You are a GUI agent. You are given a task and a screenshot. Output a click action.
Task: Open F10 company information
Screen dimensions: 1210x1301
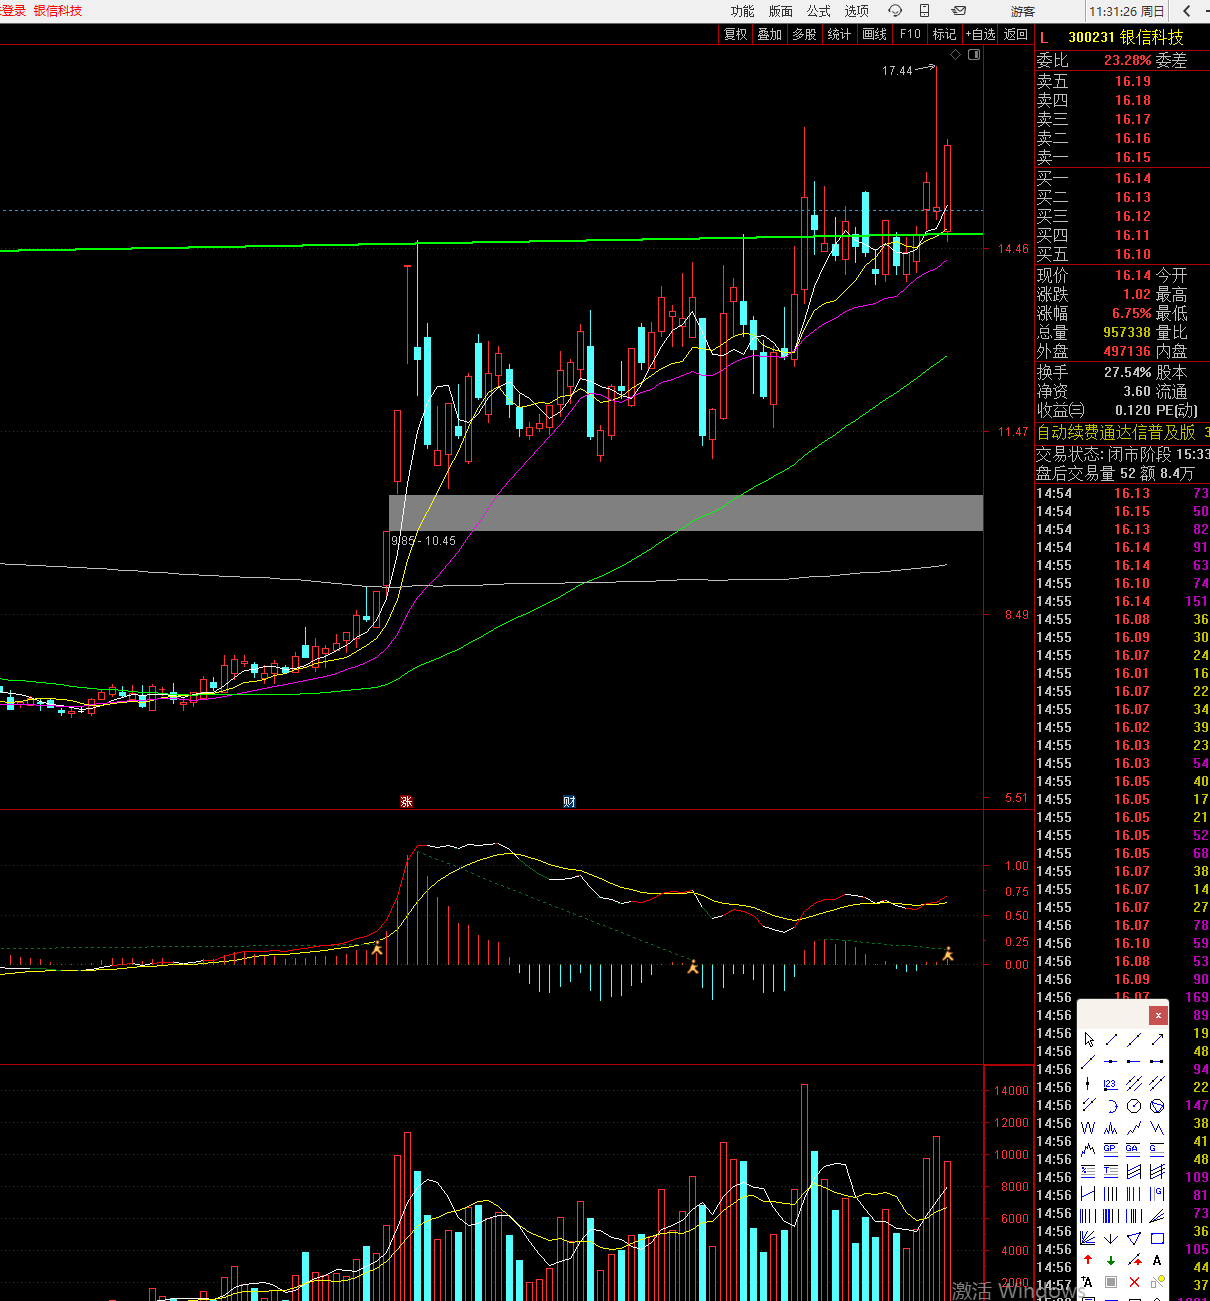pos(910,34)
